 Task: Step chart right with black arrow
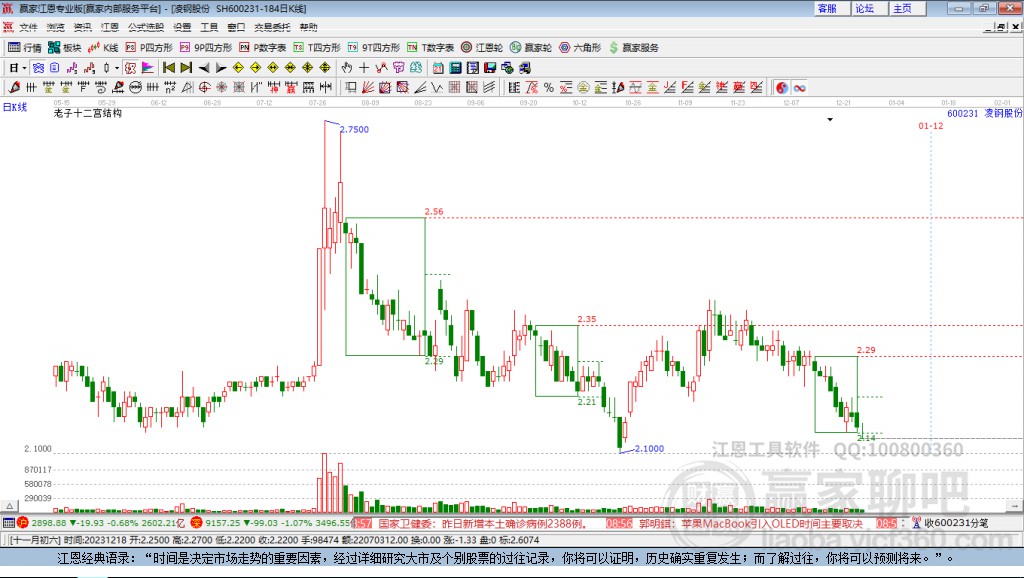point(221,68)
